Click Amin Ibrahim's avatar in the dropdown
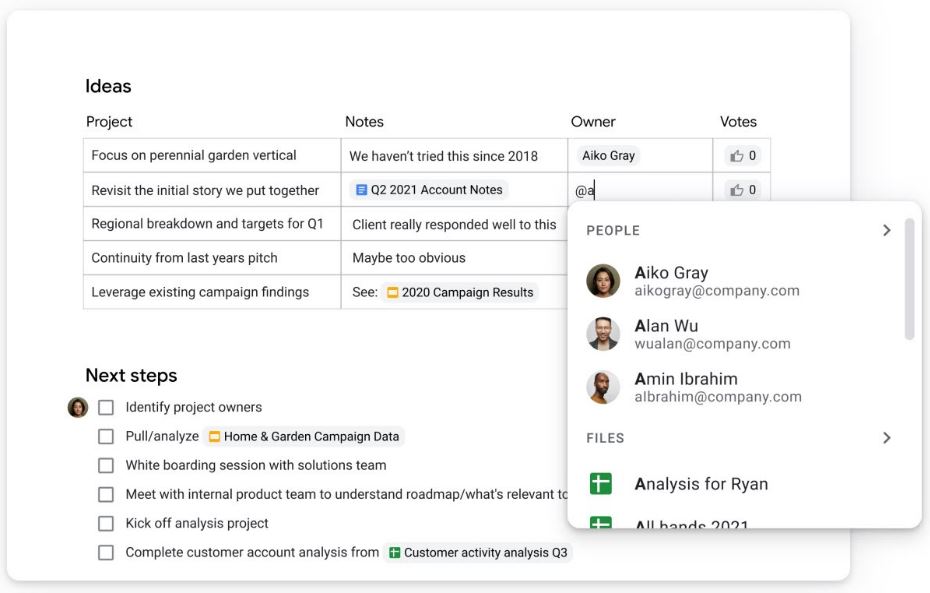 pyautogui.click(x=603, y=387)
